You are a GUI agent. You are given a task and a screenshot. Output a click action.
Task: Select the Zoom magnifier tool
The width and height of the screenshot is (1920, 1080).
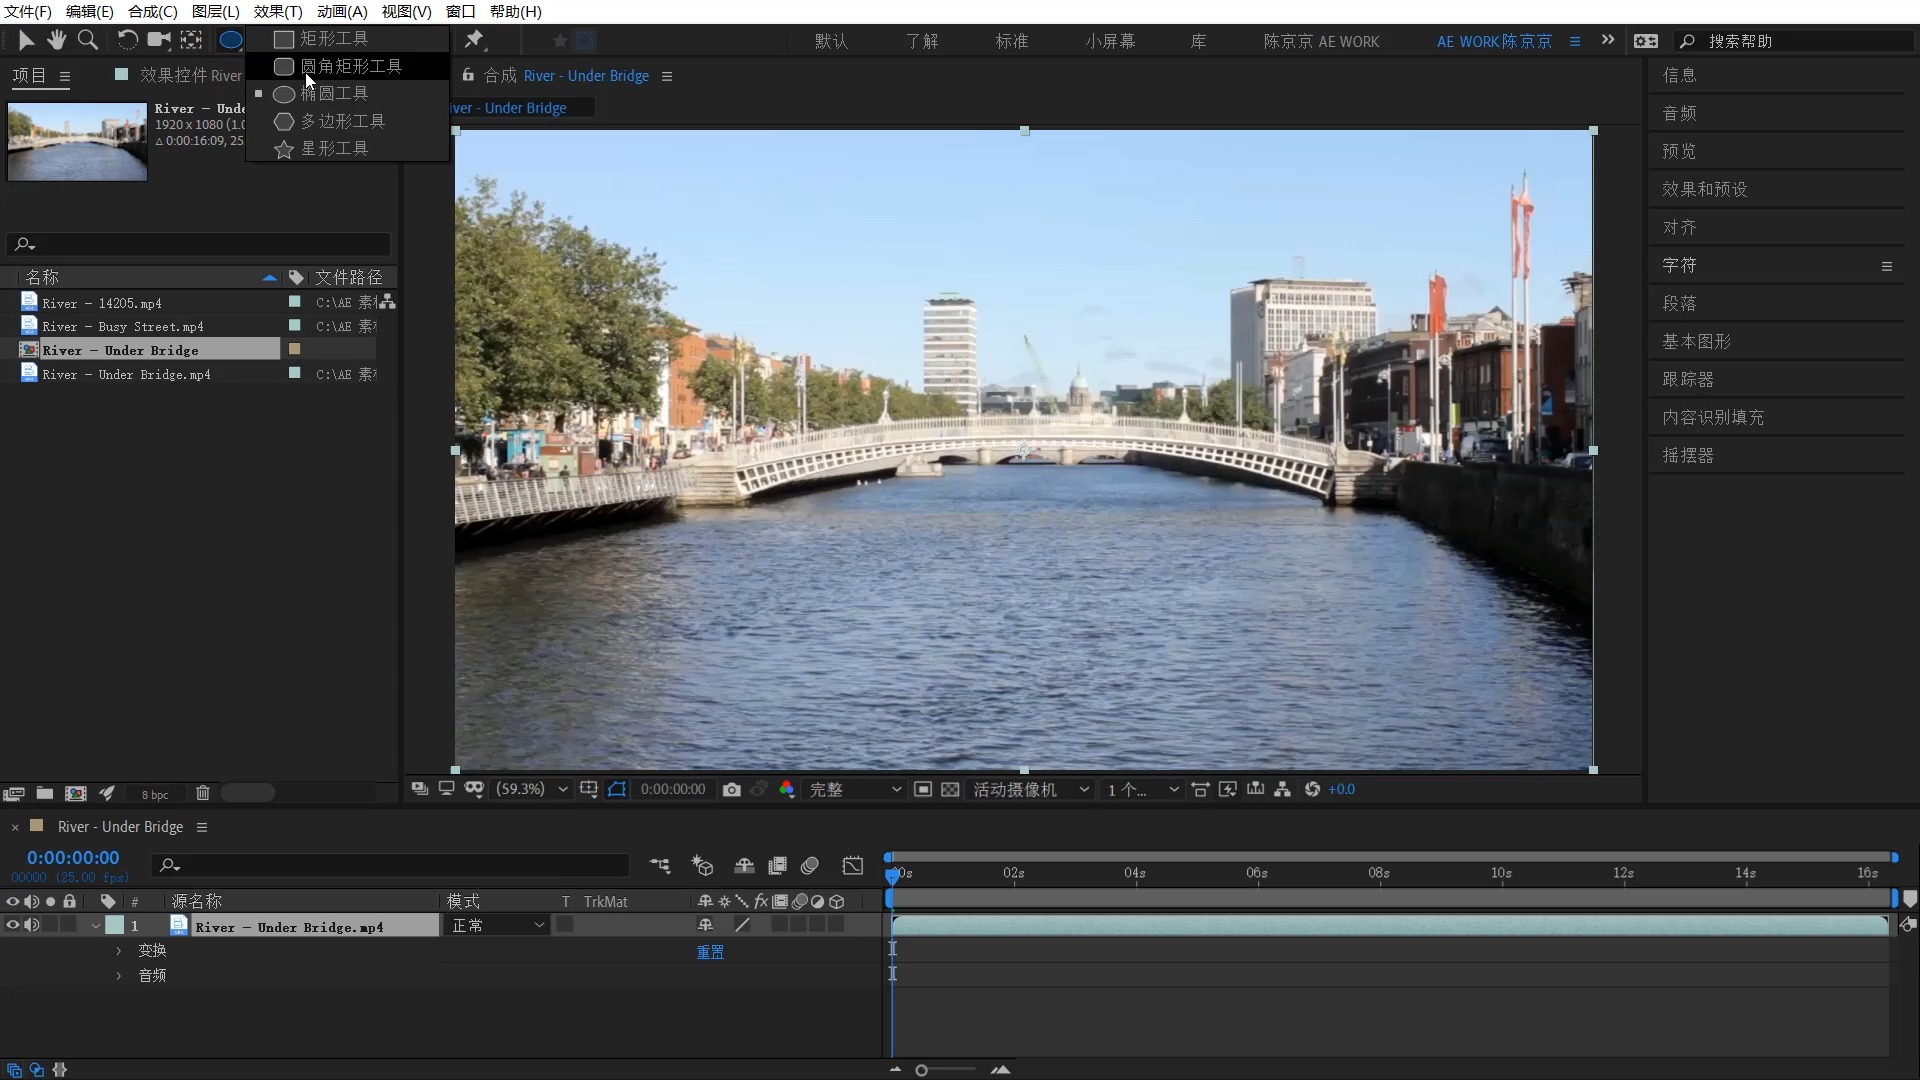pos(88,40)
